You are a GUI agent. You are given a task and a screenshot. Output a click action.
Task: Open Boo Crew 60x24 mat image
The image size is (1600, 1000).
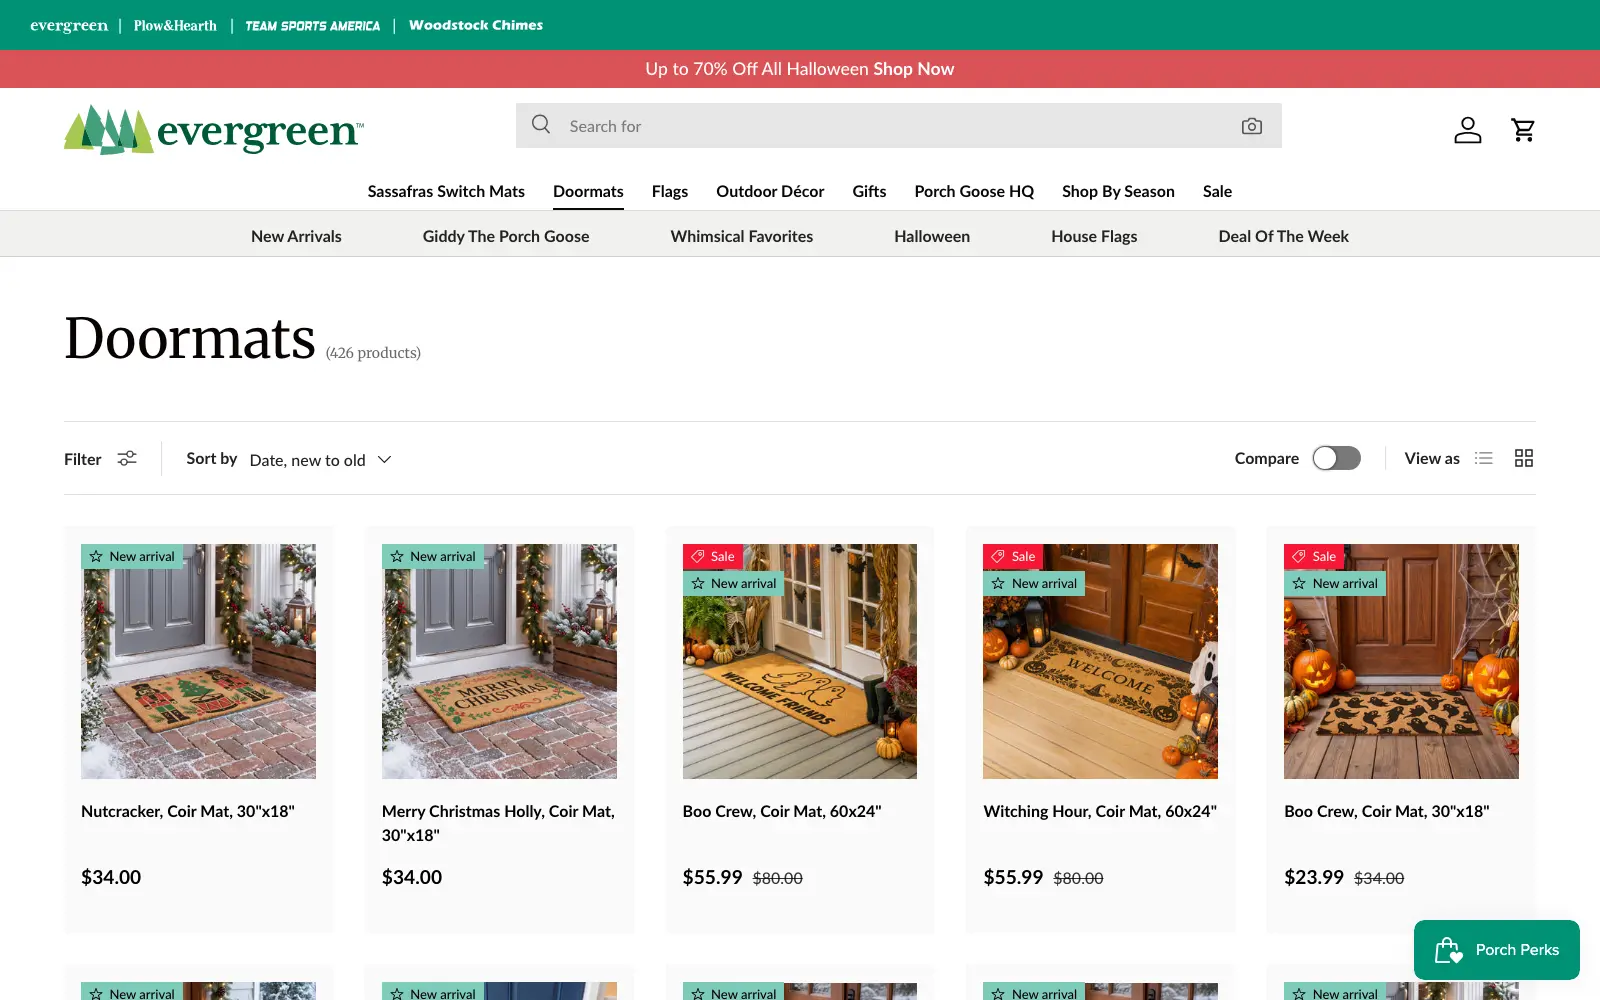point(800,661)
